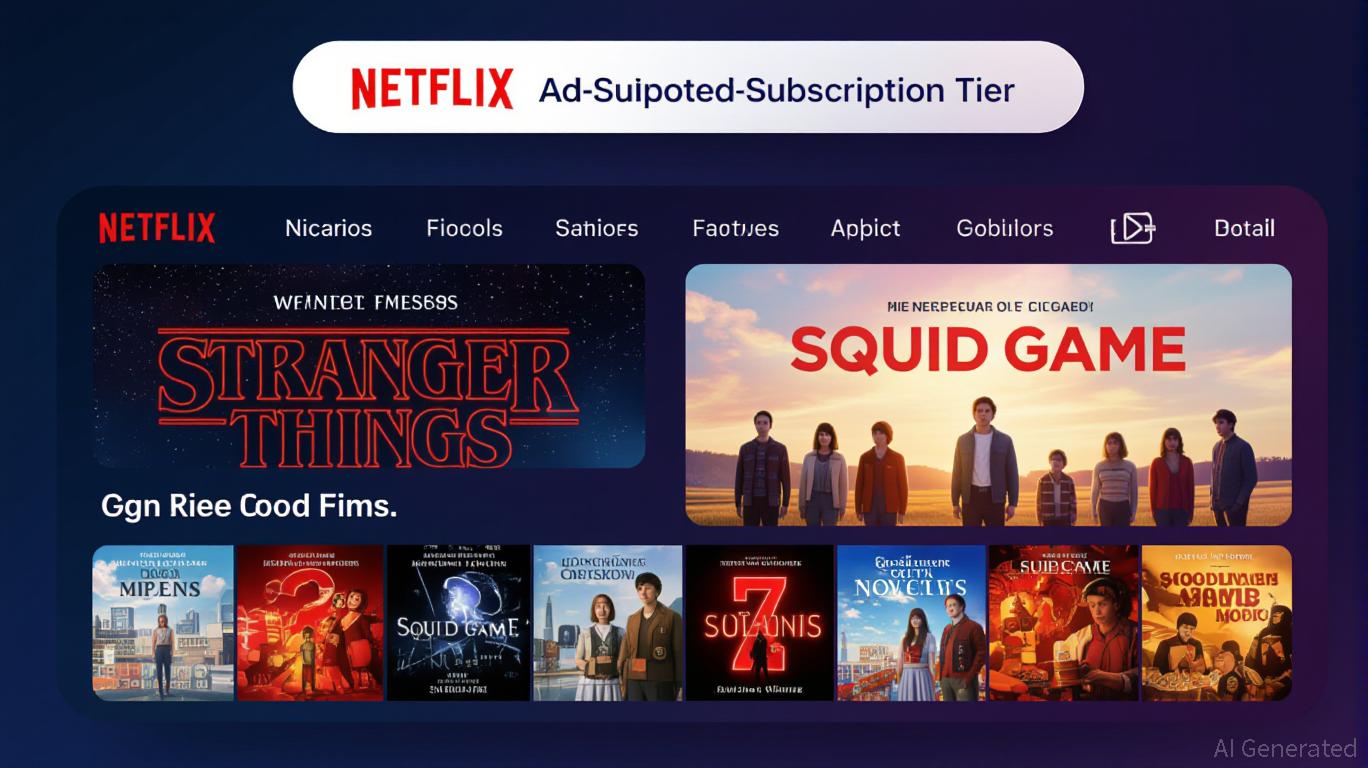Open the Gobilors navigation item
Image resolution: width=1368 pixels, height=768 pixels.
pyautogui.click(x=1005, y=228)
